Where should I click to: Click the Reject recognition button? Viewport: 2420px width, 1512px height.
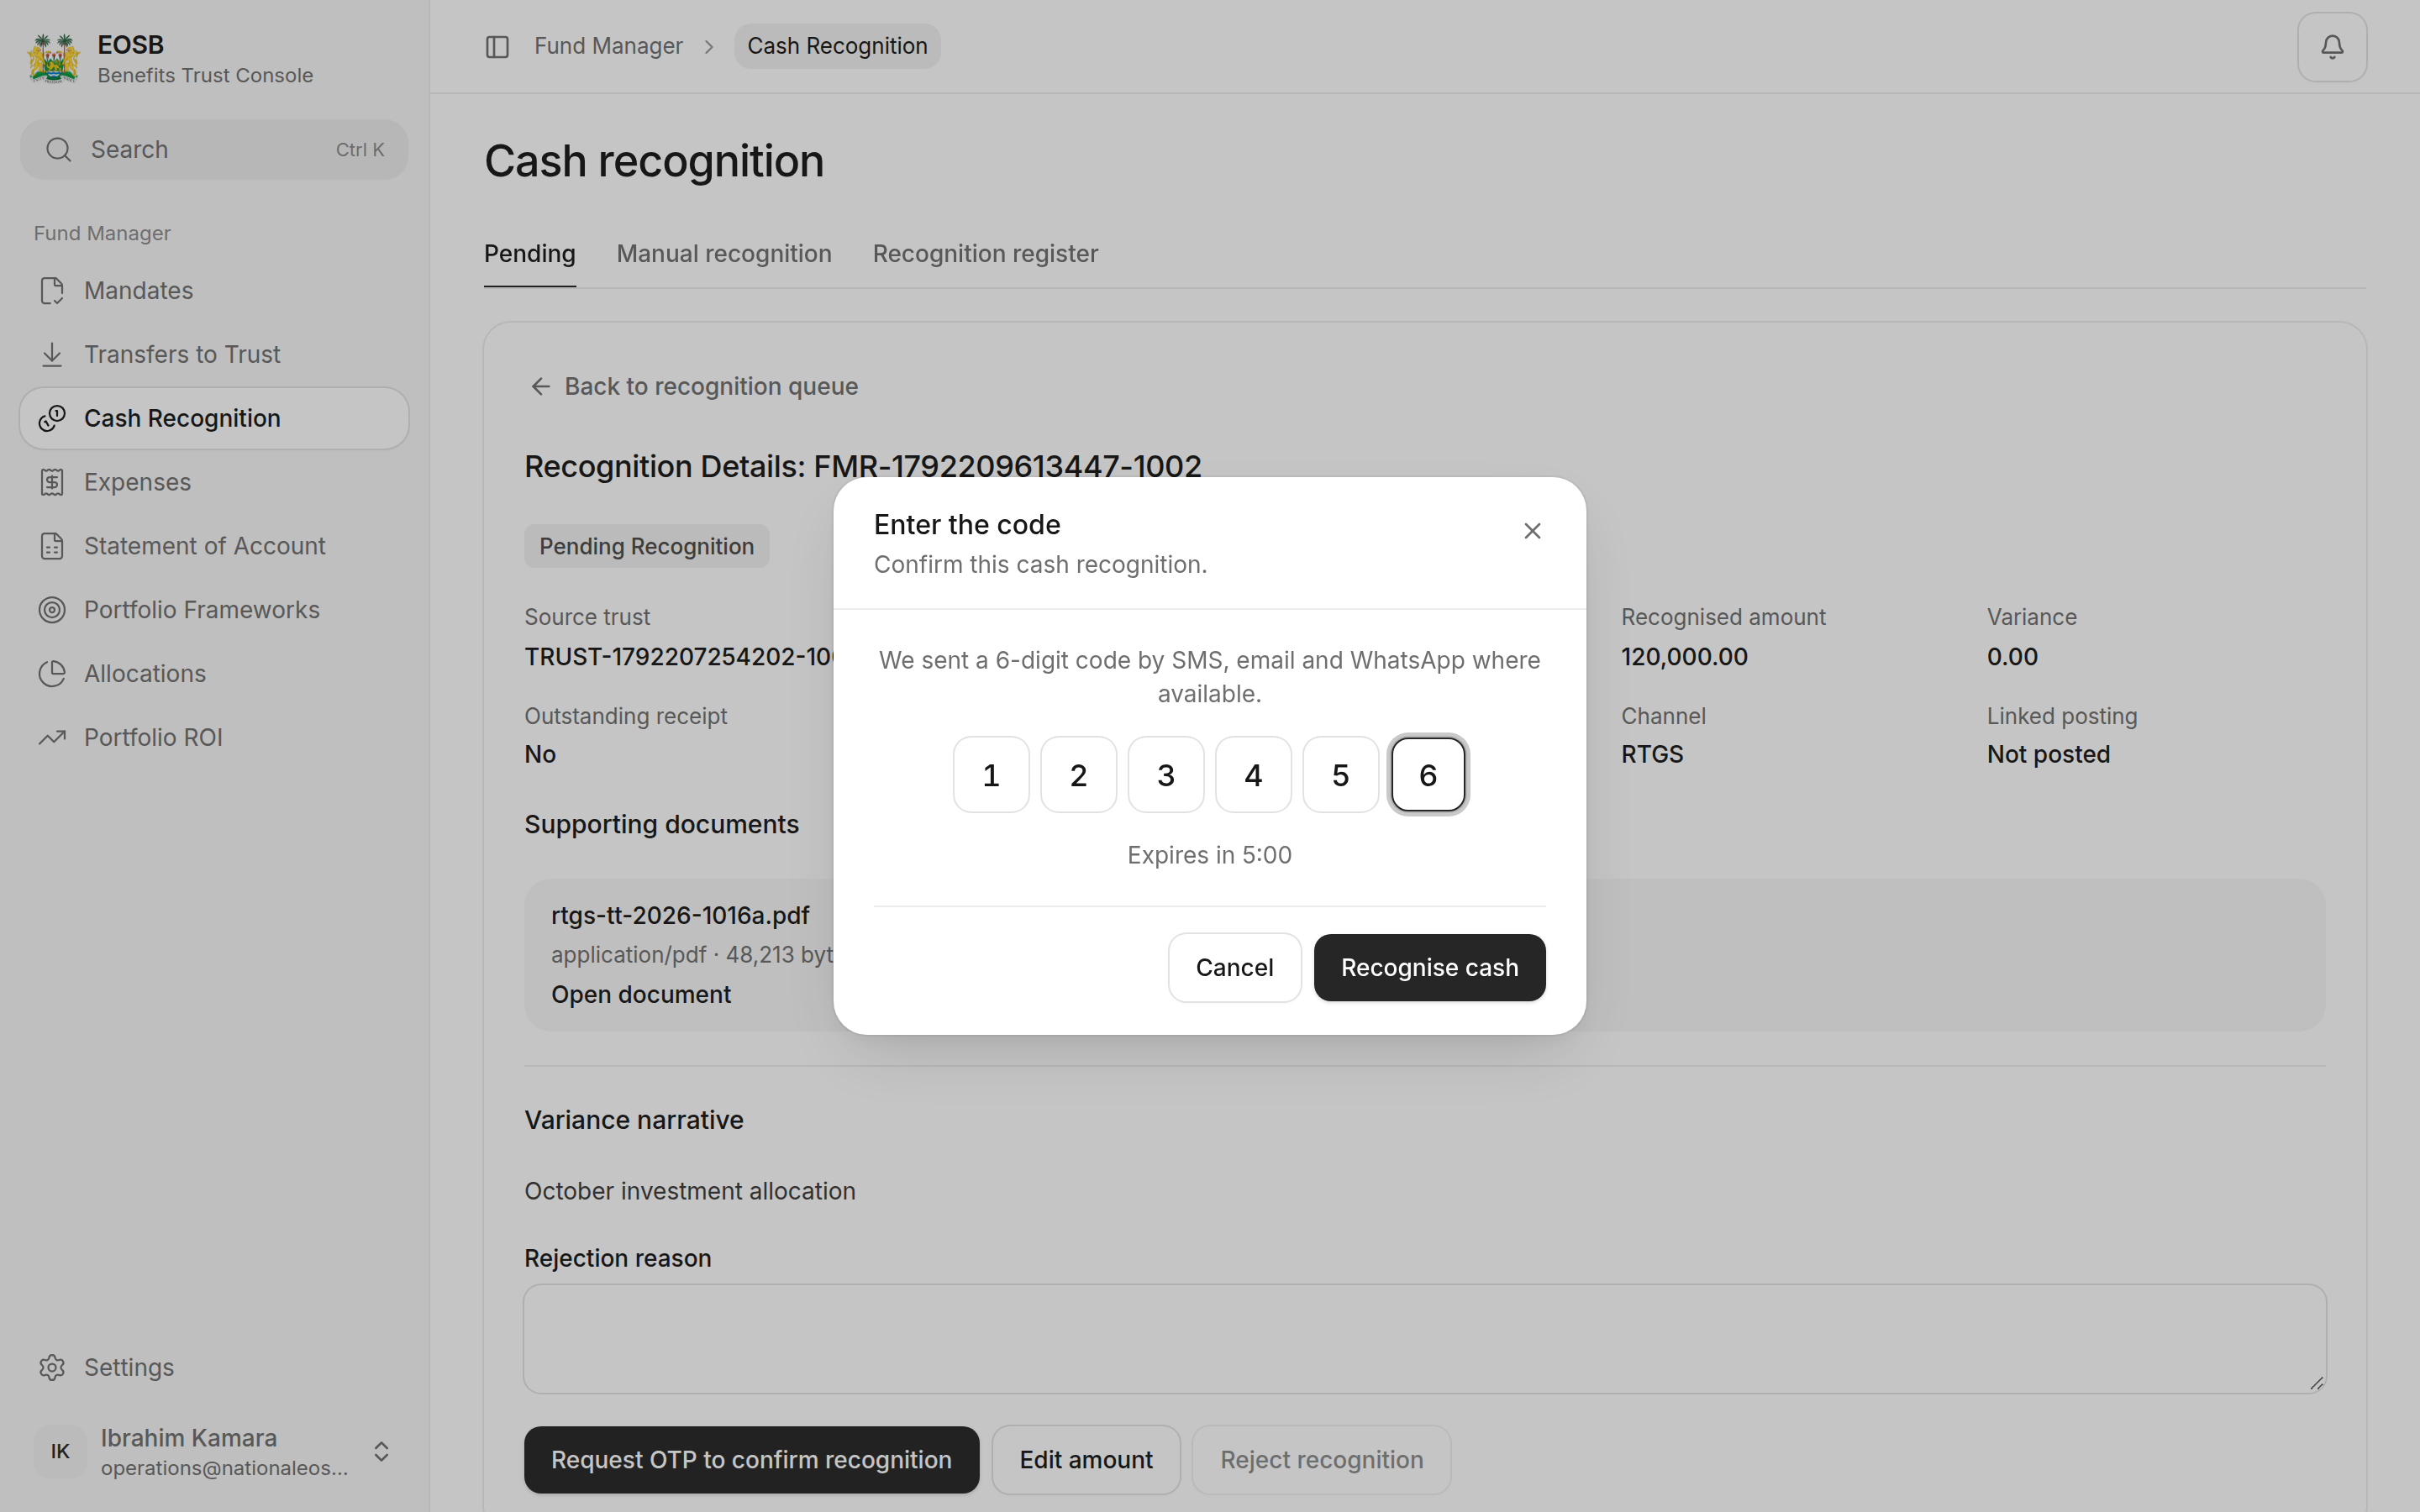[x=1321, y=1460]
